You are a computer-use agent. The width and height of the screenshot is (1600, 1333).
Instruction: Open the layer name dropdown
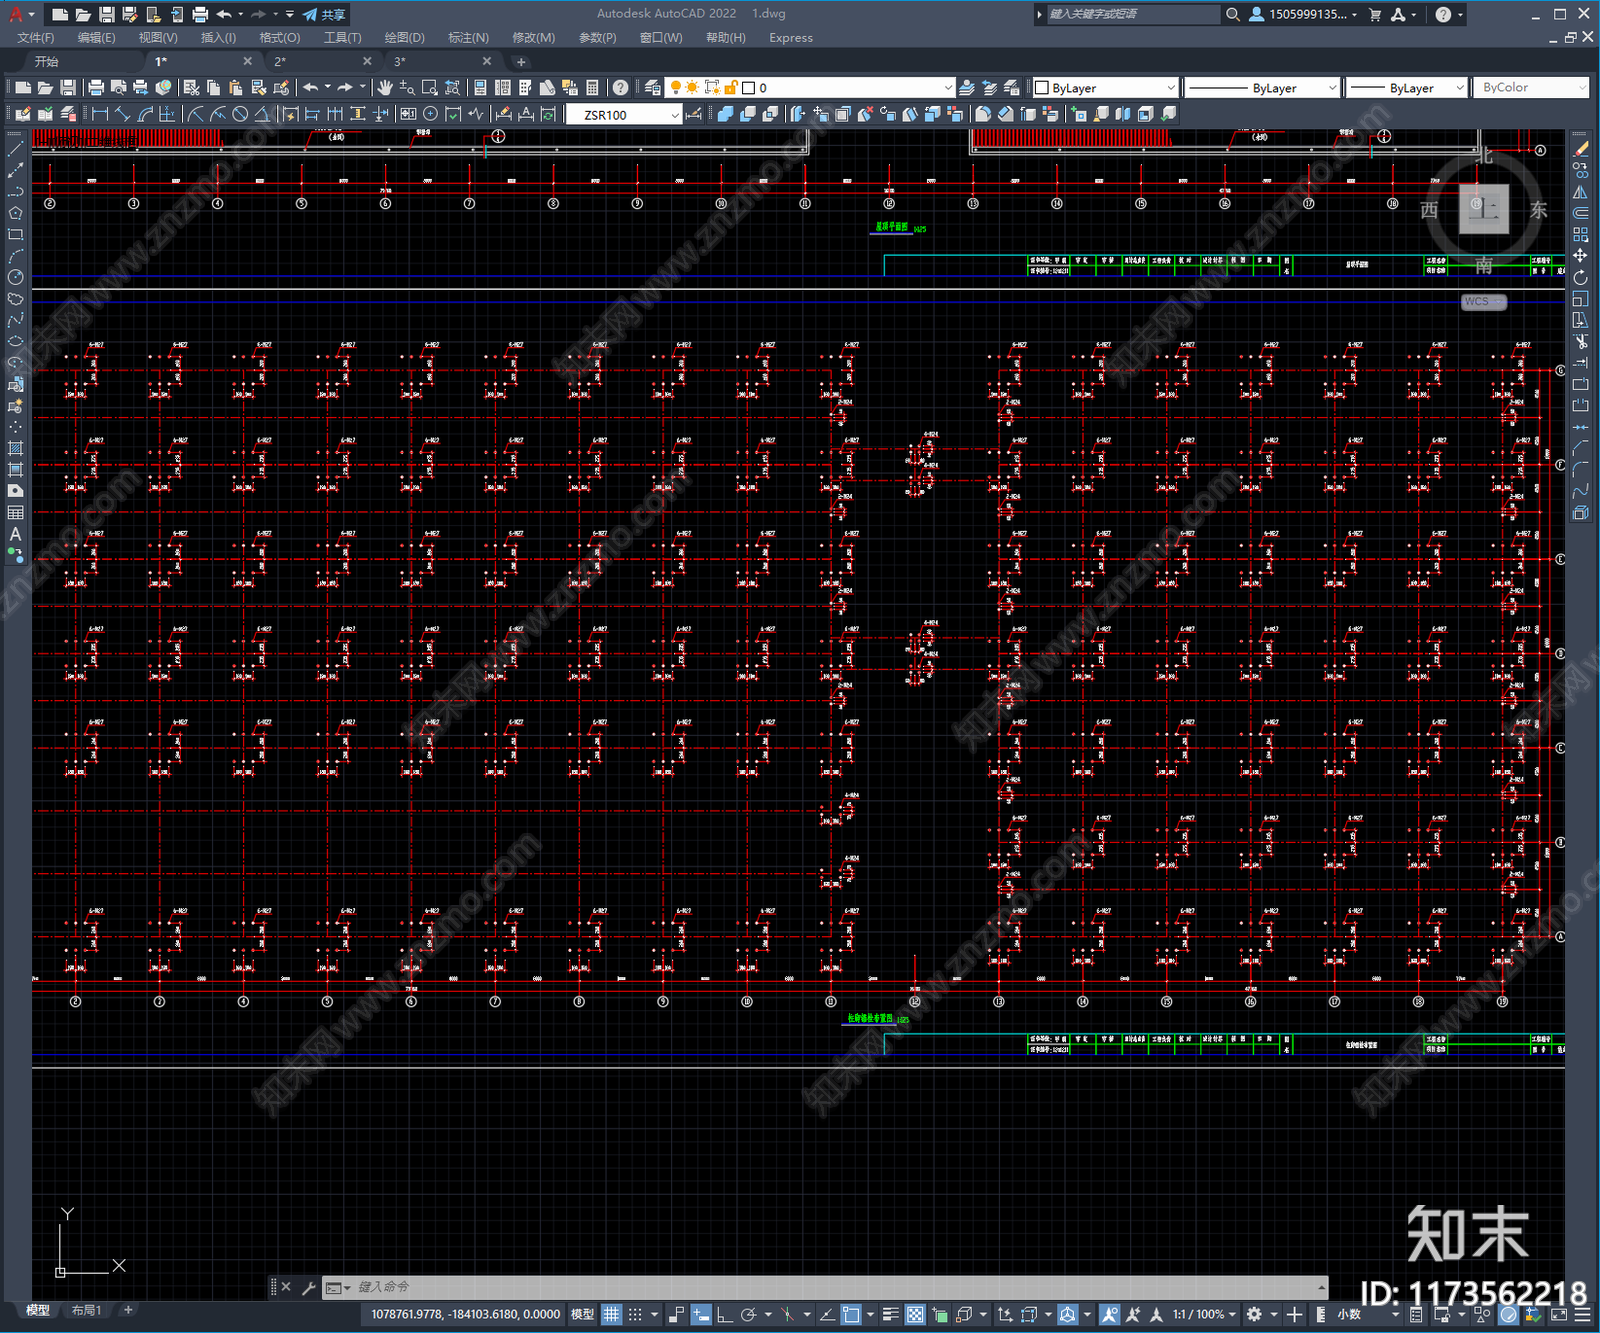948,88
